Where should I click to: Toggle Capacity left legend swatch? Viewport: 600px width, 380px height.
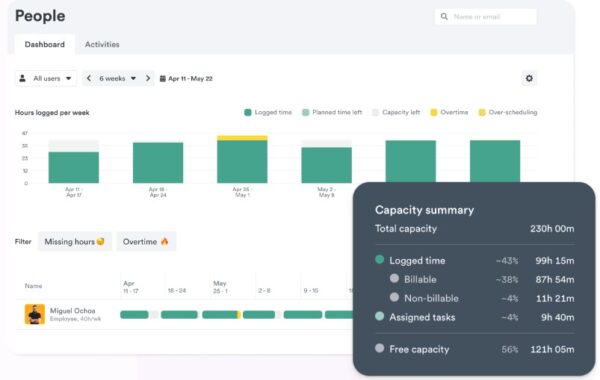point(375,113)
